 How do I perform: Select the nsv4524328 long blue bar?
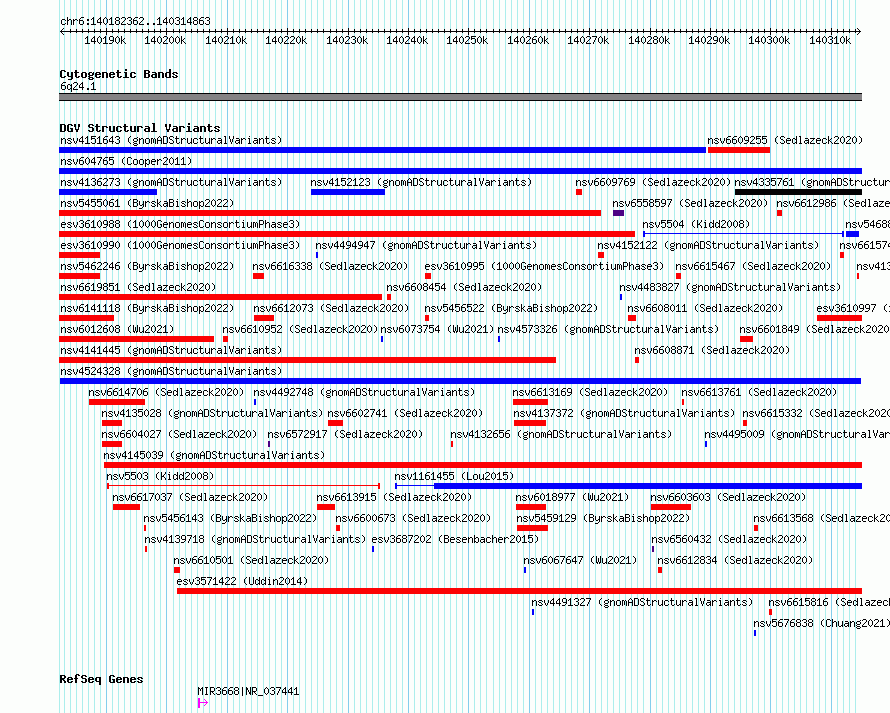[x=460, y=381]
